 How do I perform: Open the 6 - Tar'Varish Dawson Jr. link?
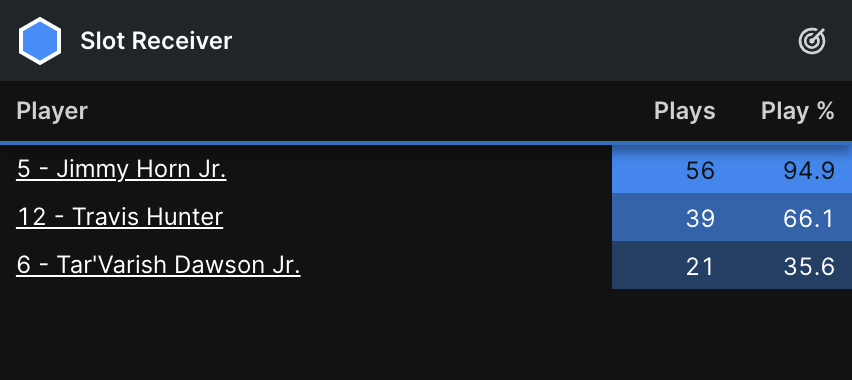158,265
